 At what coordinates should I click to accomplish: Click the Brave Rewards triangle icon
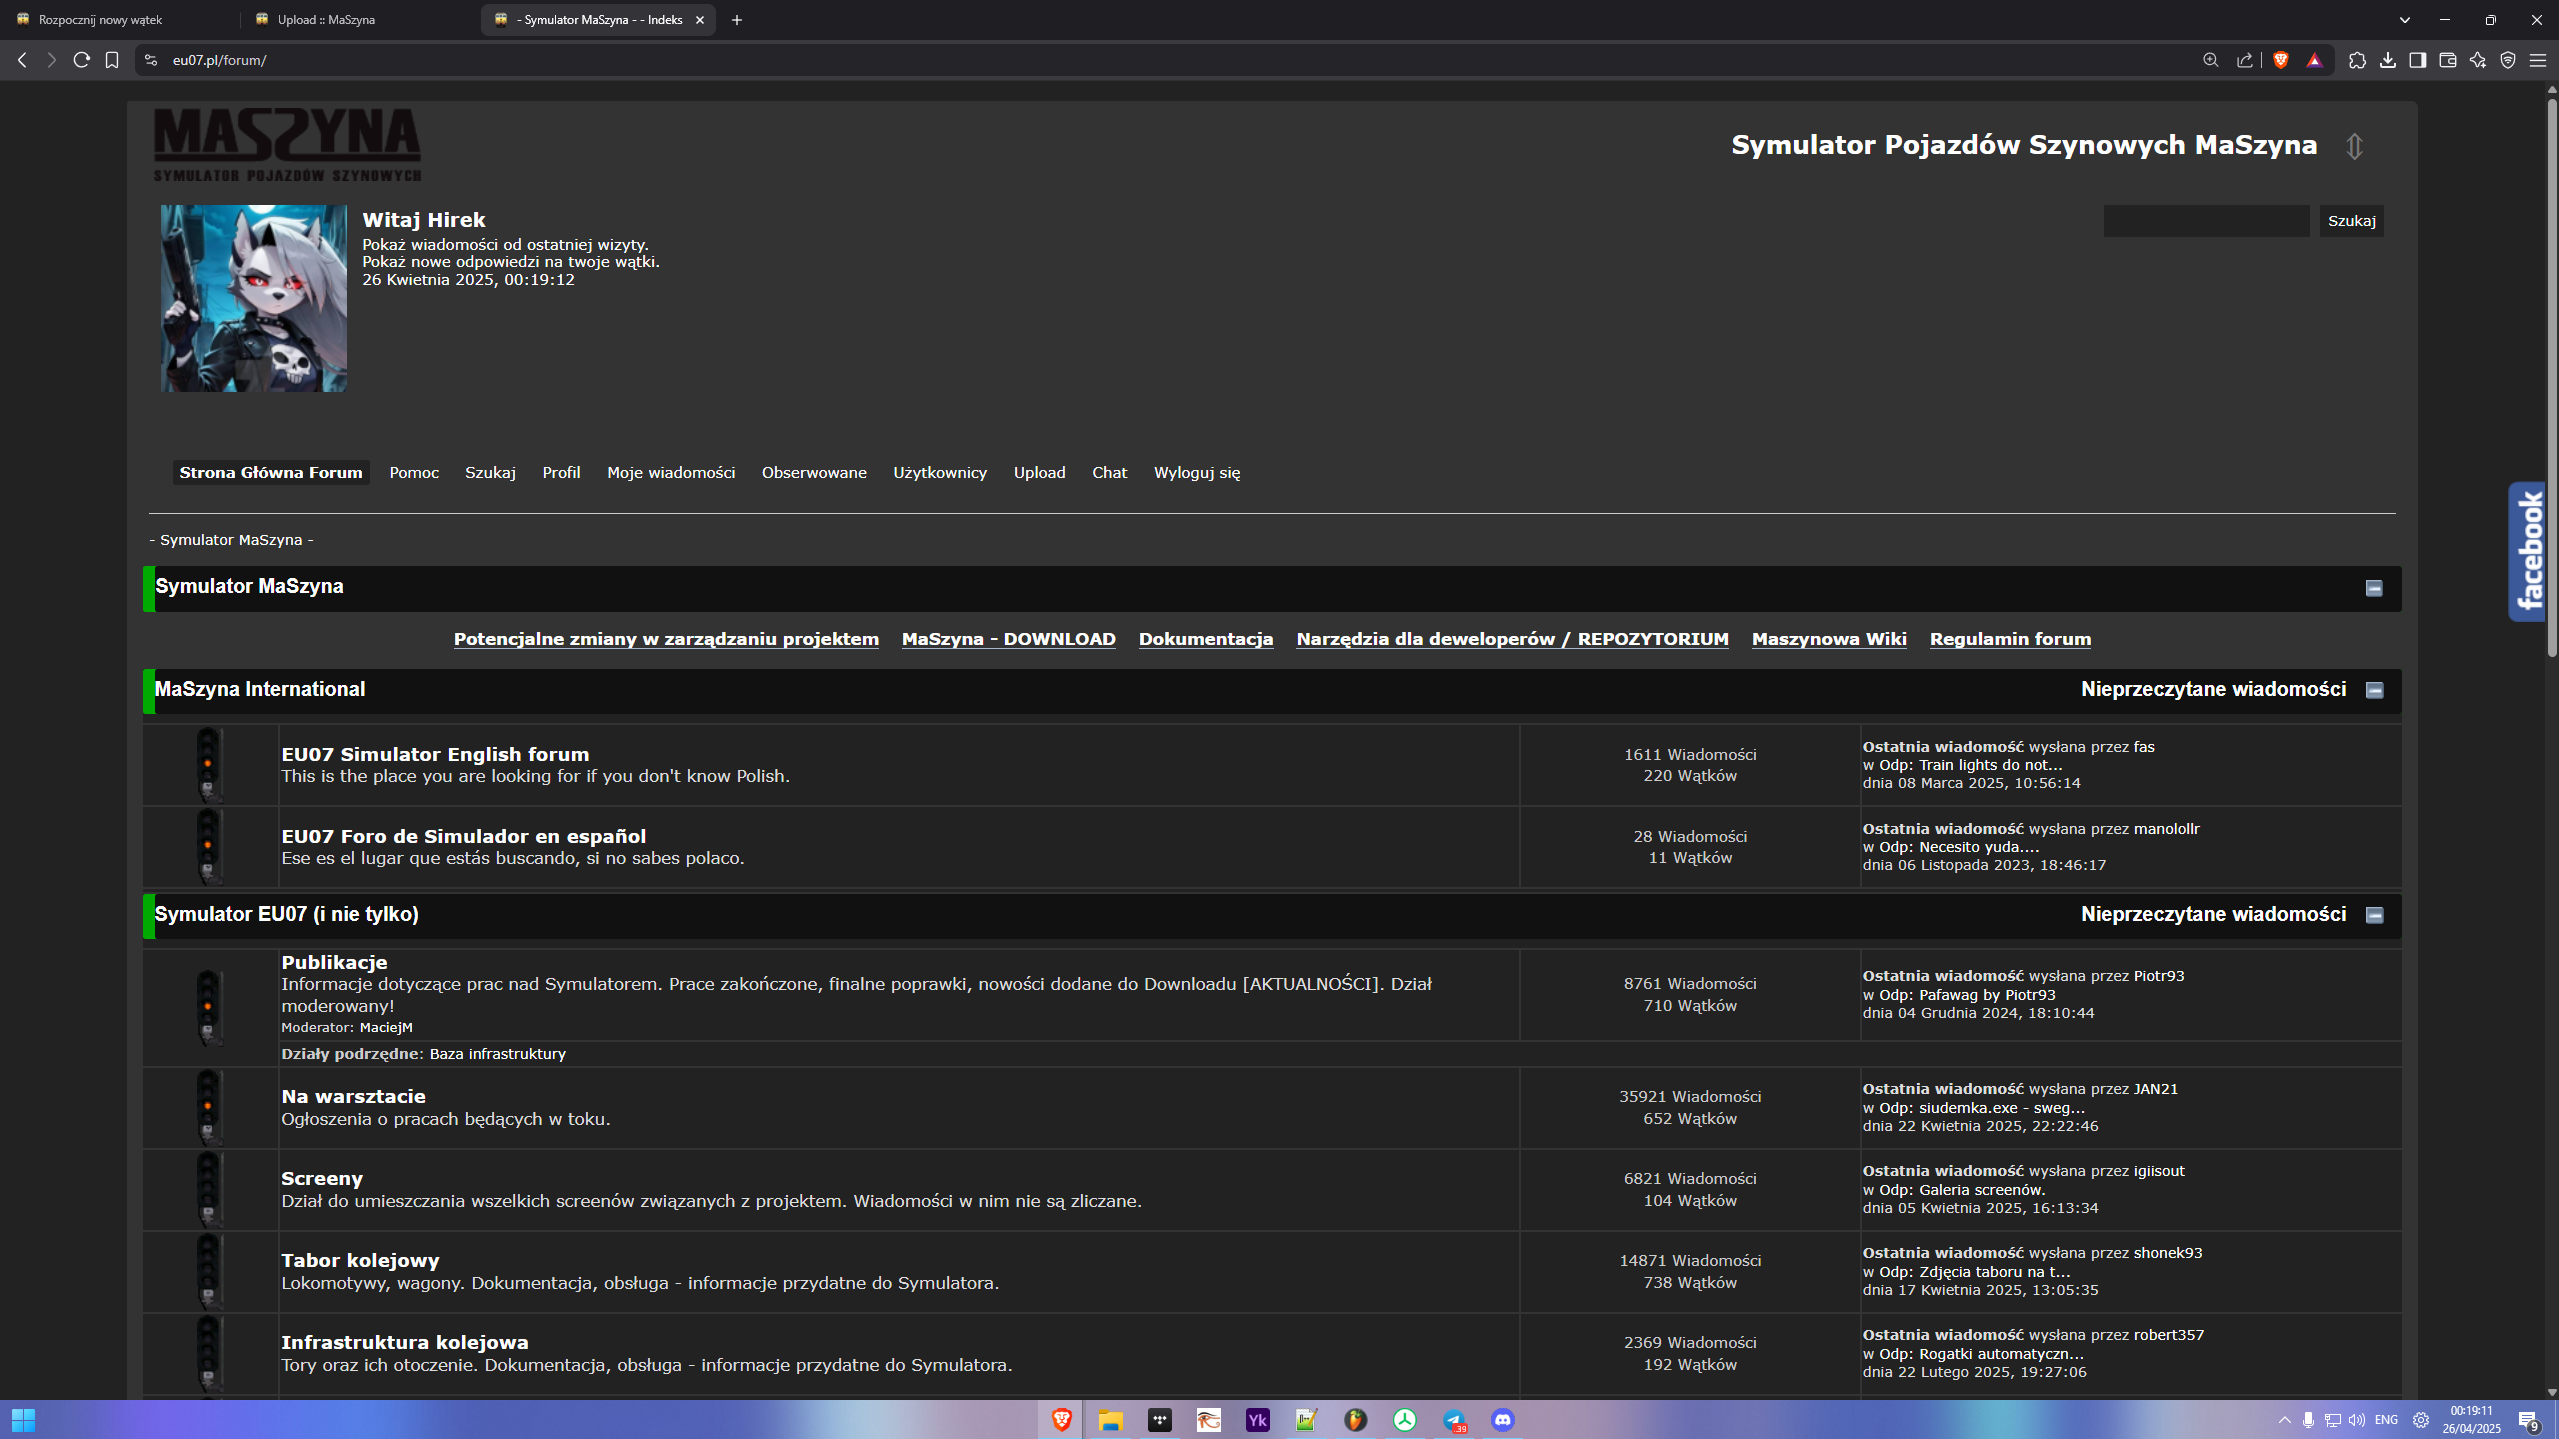(2314, 60)
